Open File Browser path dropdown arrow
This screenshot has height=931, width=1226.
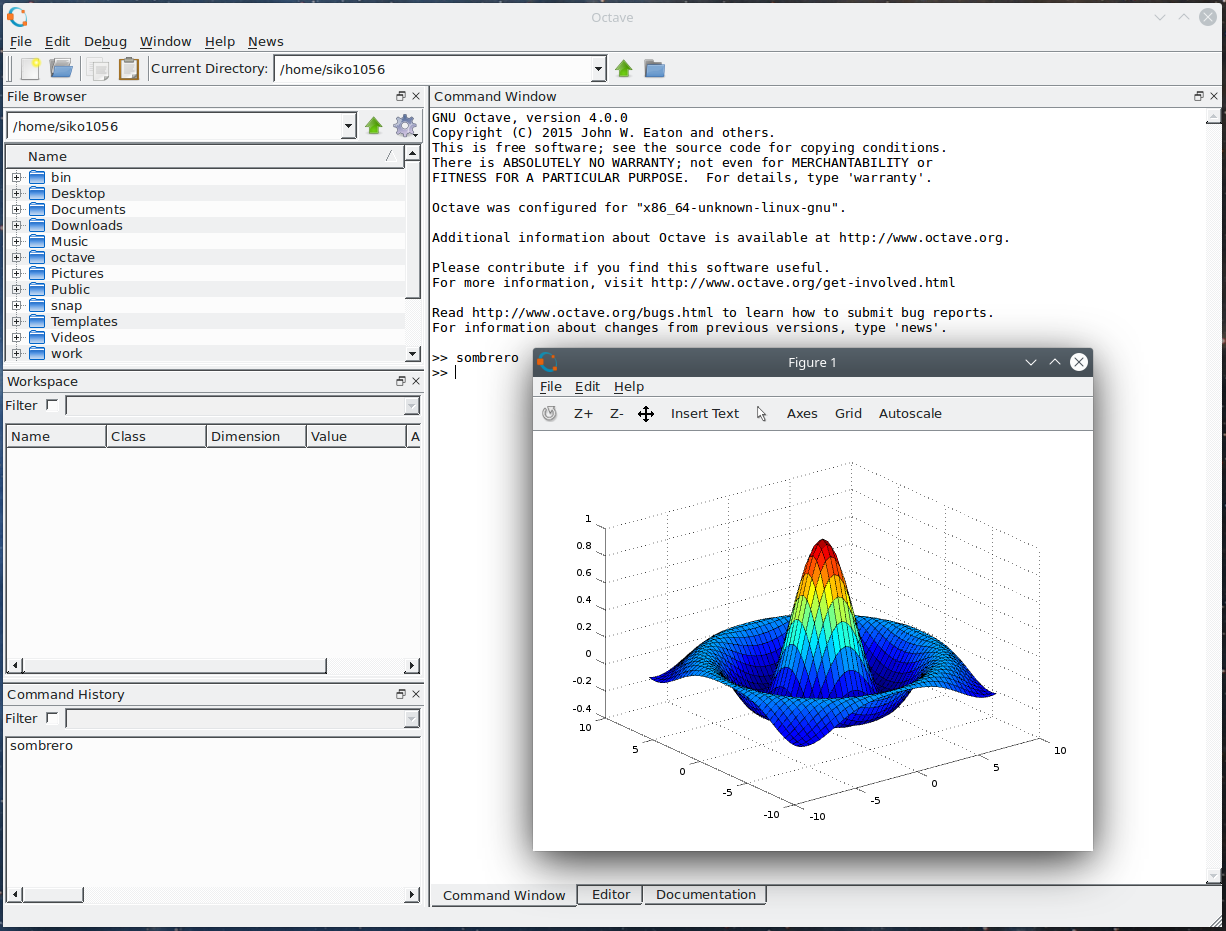coord(349,126)
